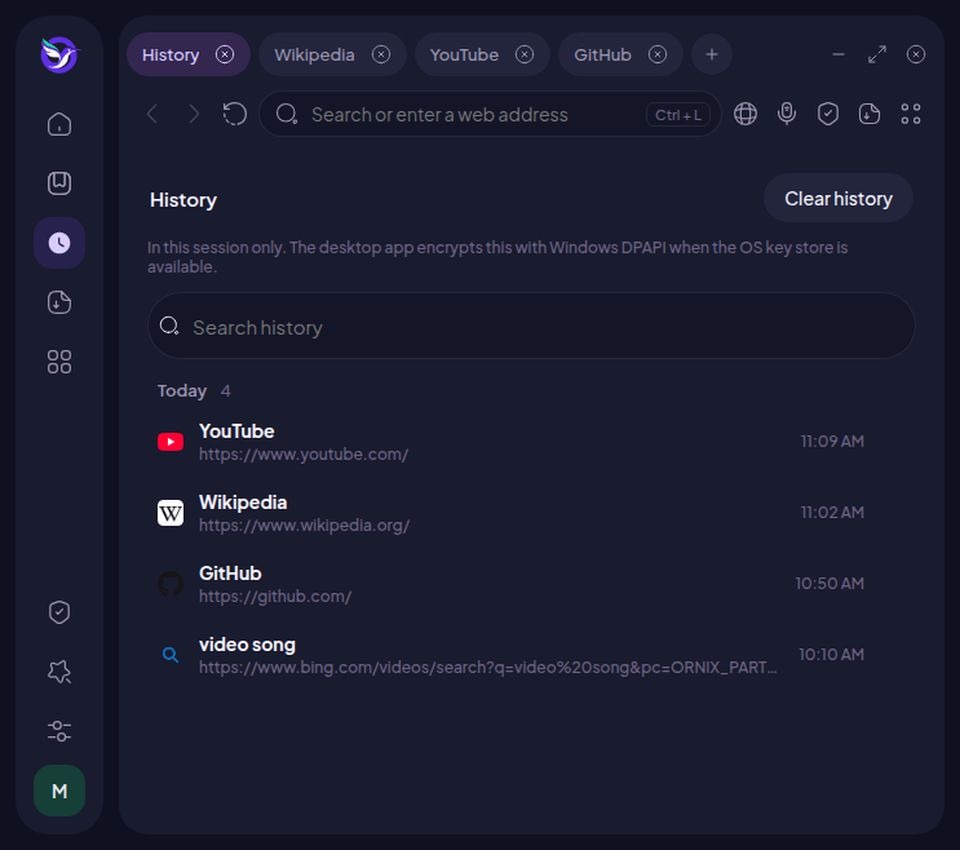Click the hummingbird browser logo
This screenshot has height=850, width=960.
59,55
